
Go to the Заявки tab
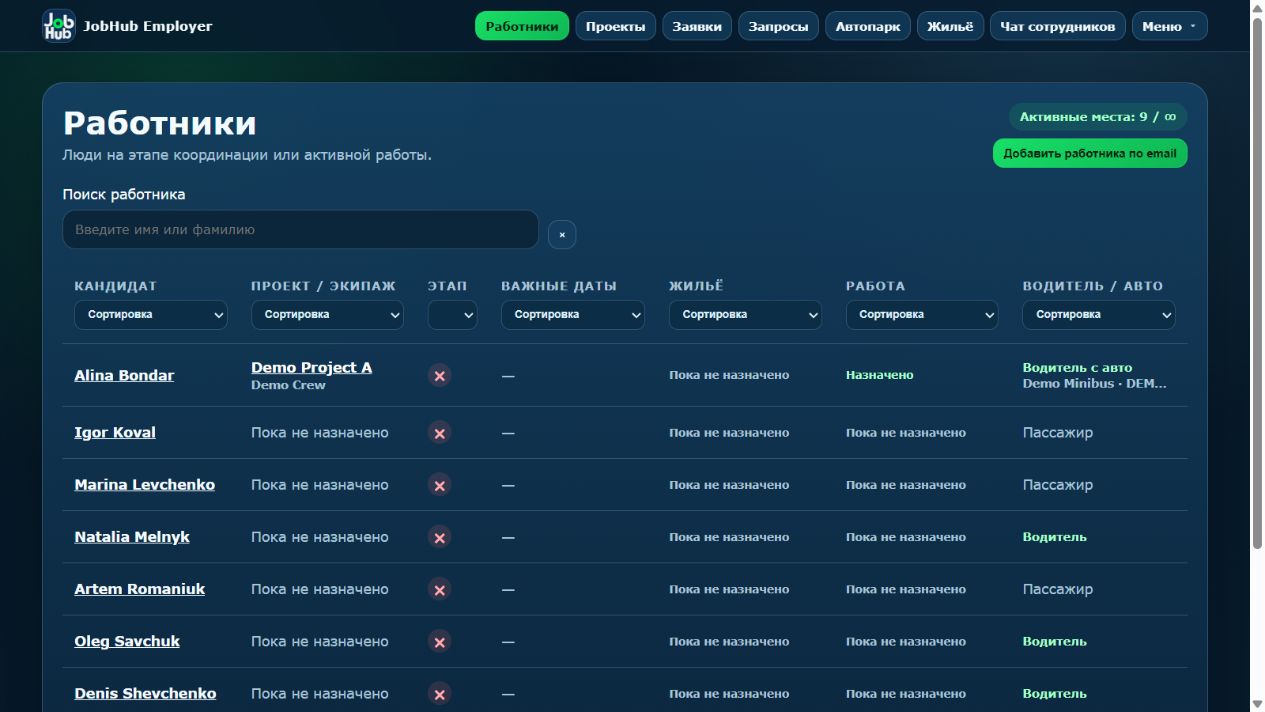point(697,26)
